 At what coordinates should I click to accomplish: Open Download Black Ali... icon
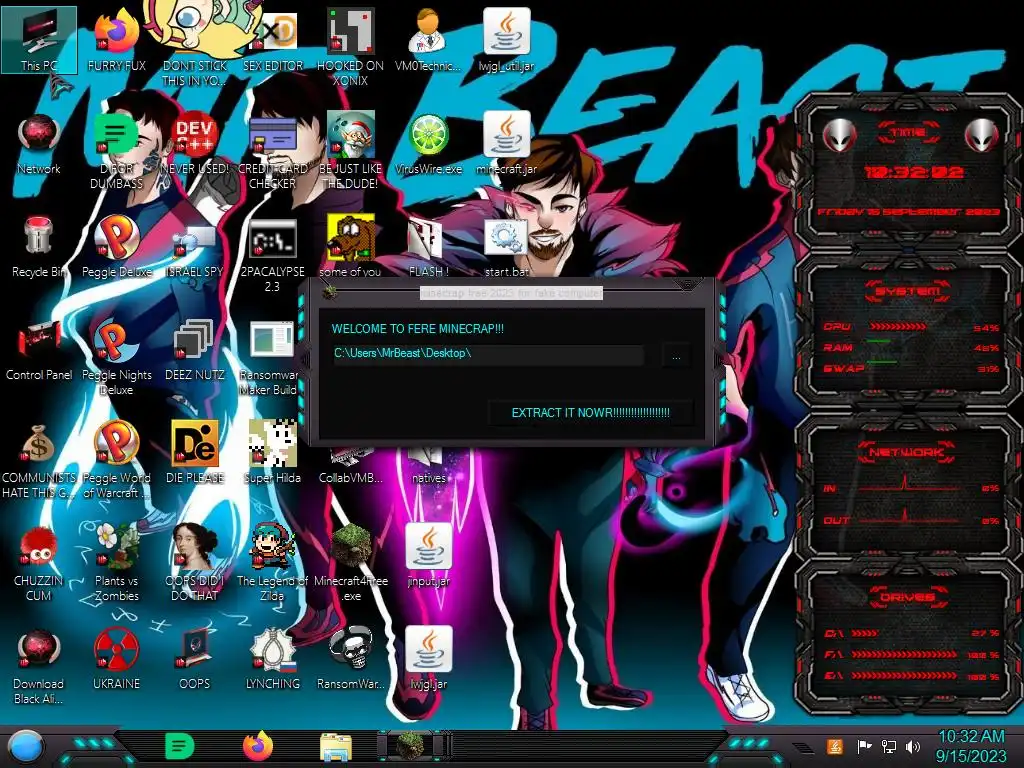pyautogui.click(x=39, y=666)
